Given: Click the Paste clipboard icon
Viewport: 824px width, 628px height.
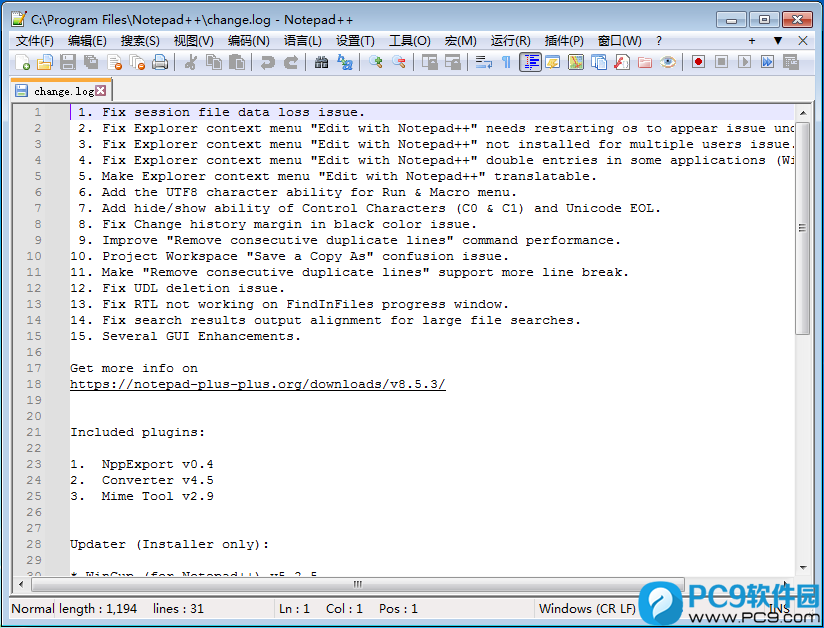Looking at the screenshot, I should (237, 63).
